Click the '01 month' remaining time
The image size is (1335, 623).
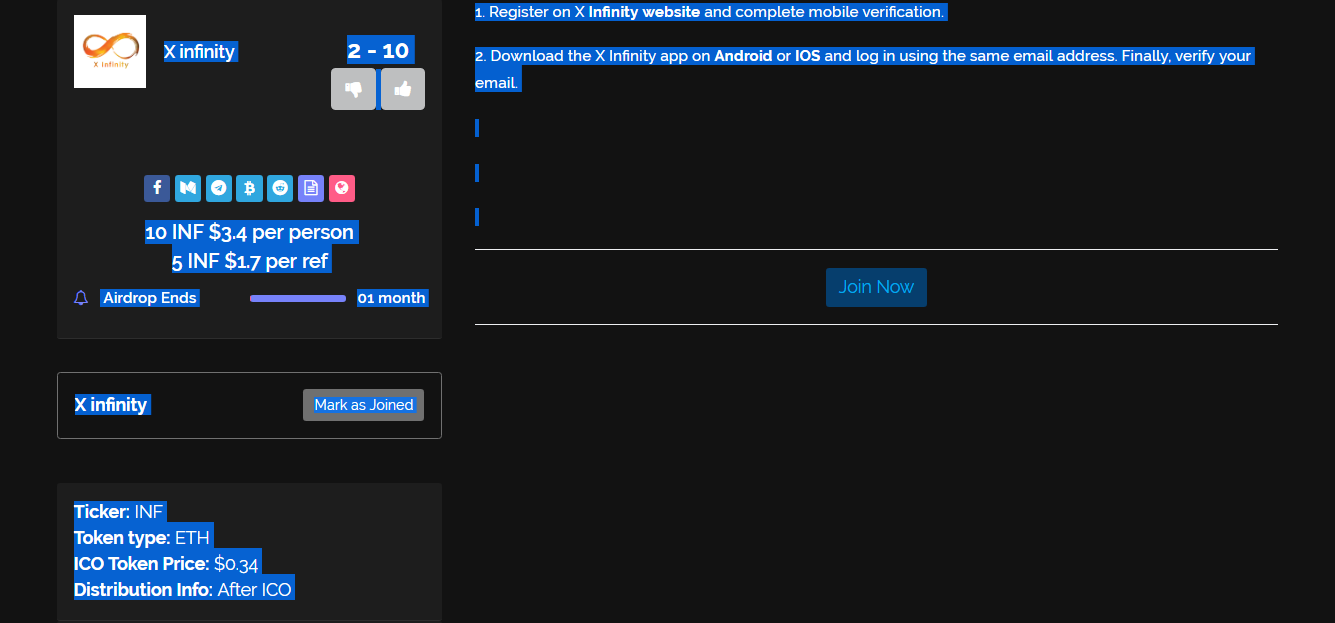click(392, 298)
